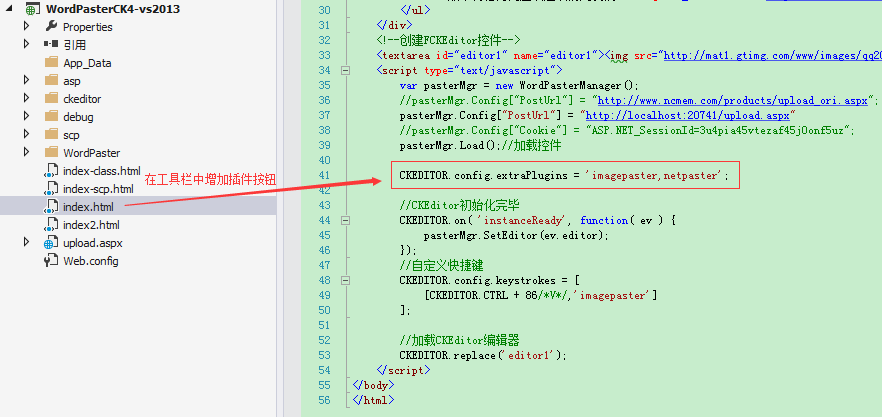Click the index-class.html file icon
This screenshot has width=882, height=417.
pyautogui.click(x=51, y=171)
